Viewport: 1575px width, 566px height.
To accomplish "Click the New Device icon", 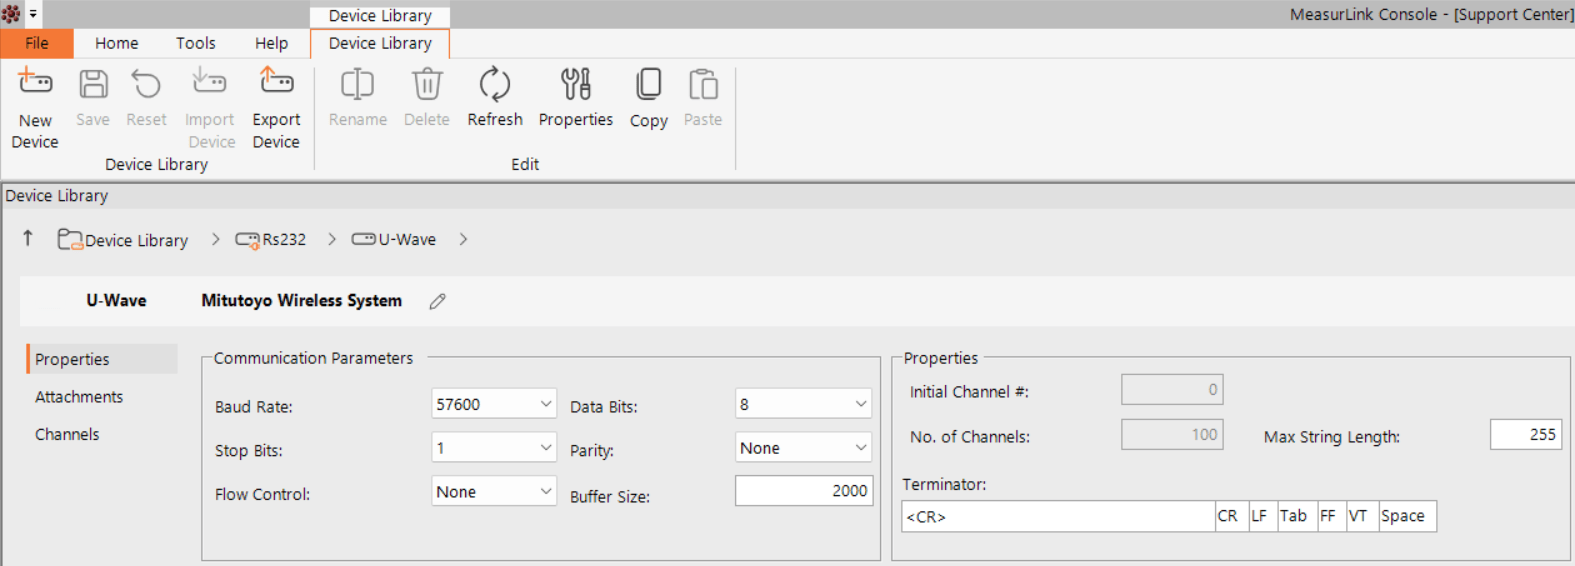I will pos(35,82).
